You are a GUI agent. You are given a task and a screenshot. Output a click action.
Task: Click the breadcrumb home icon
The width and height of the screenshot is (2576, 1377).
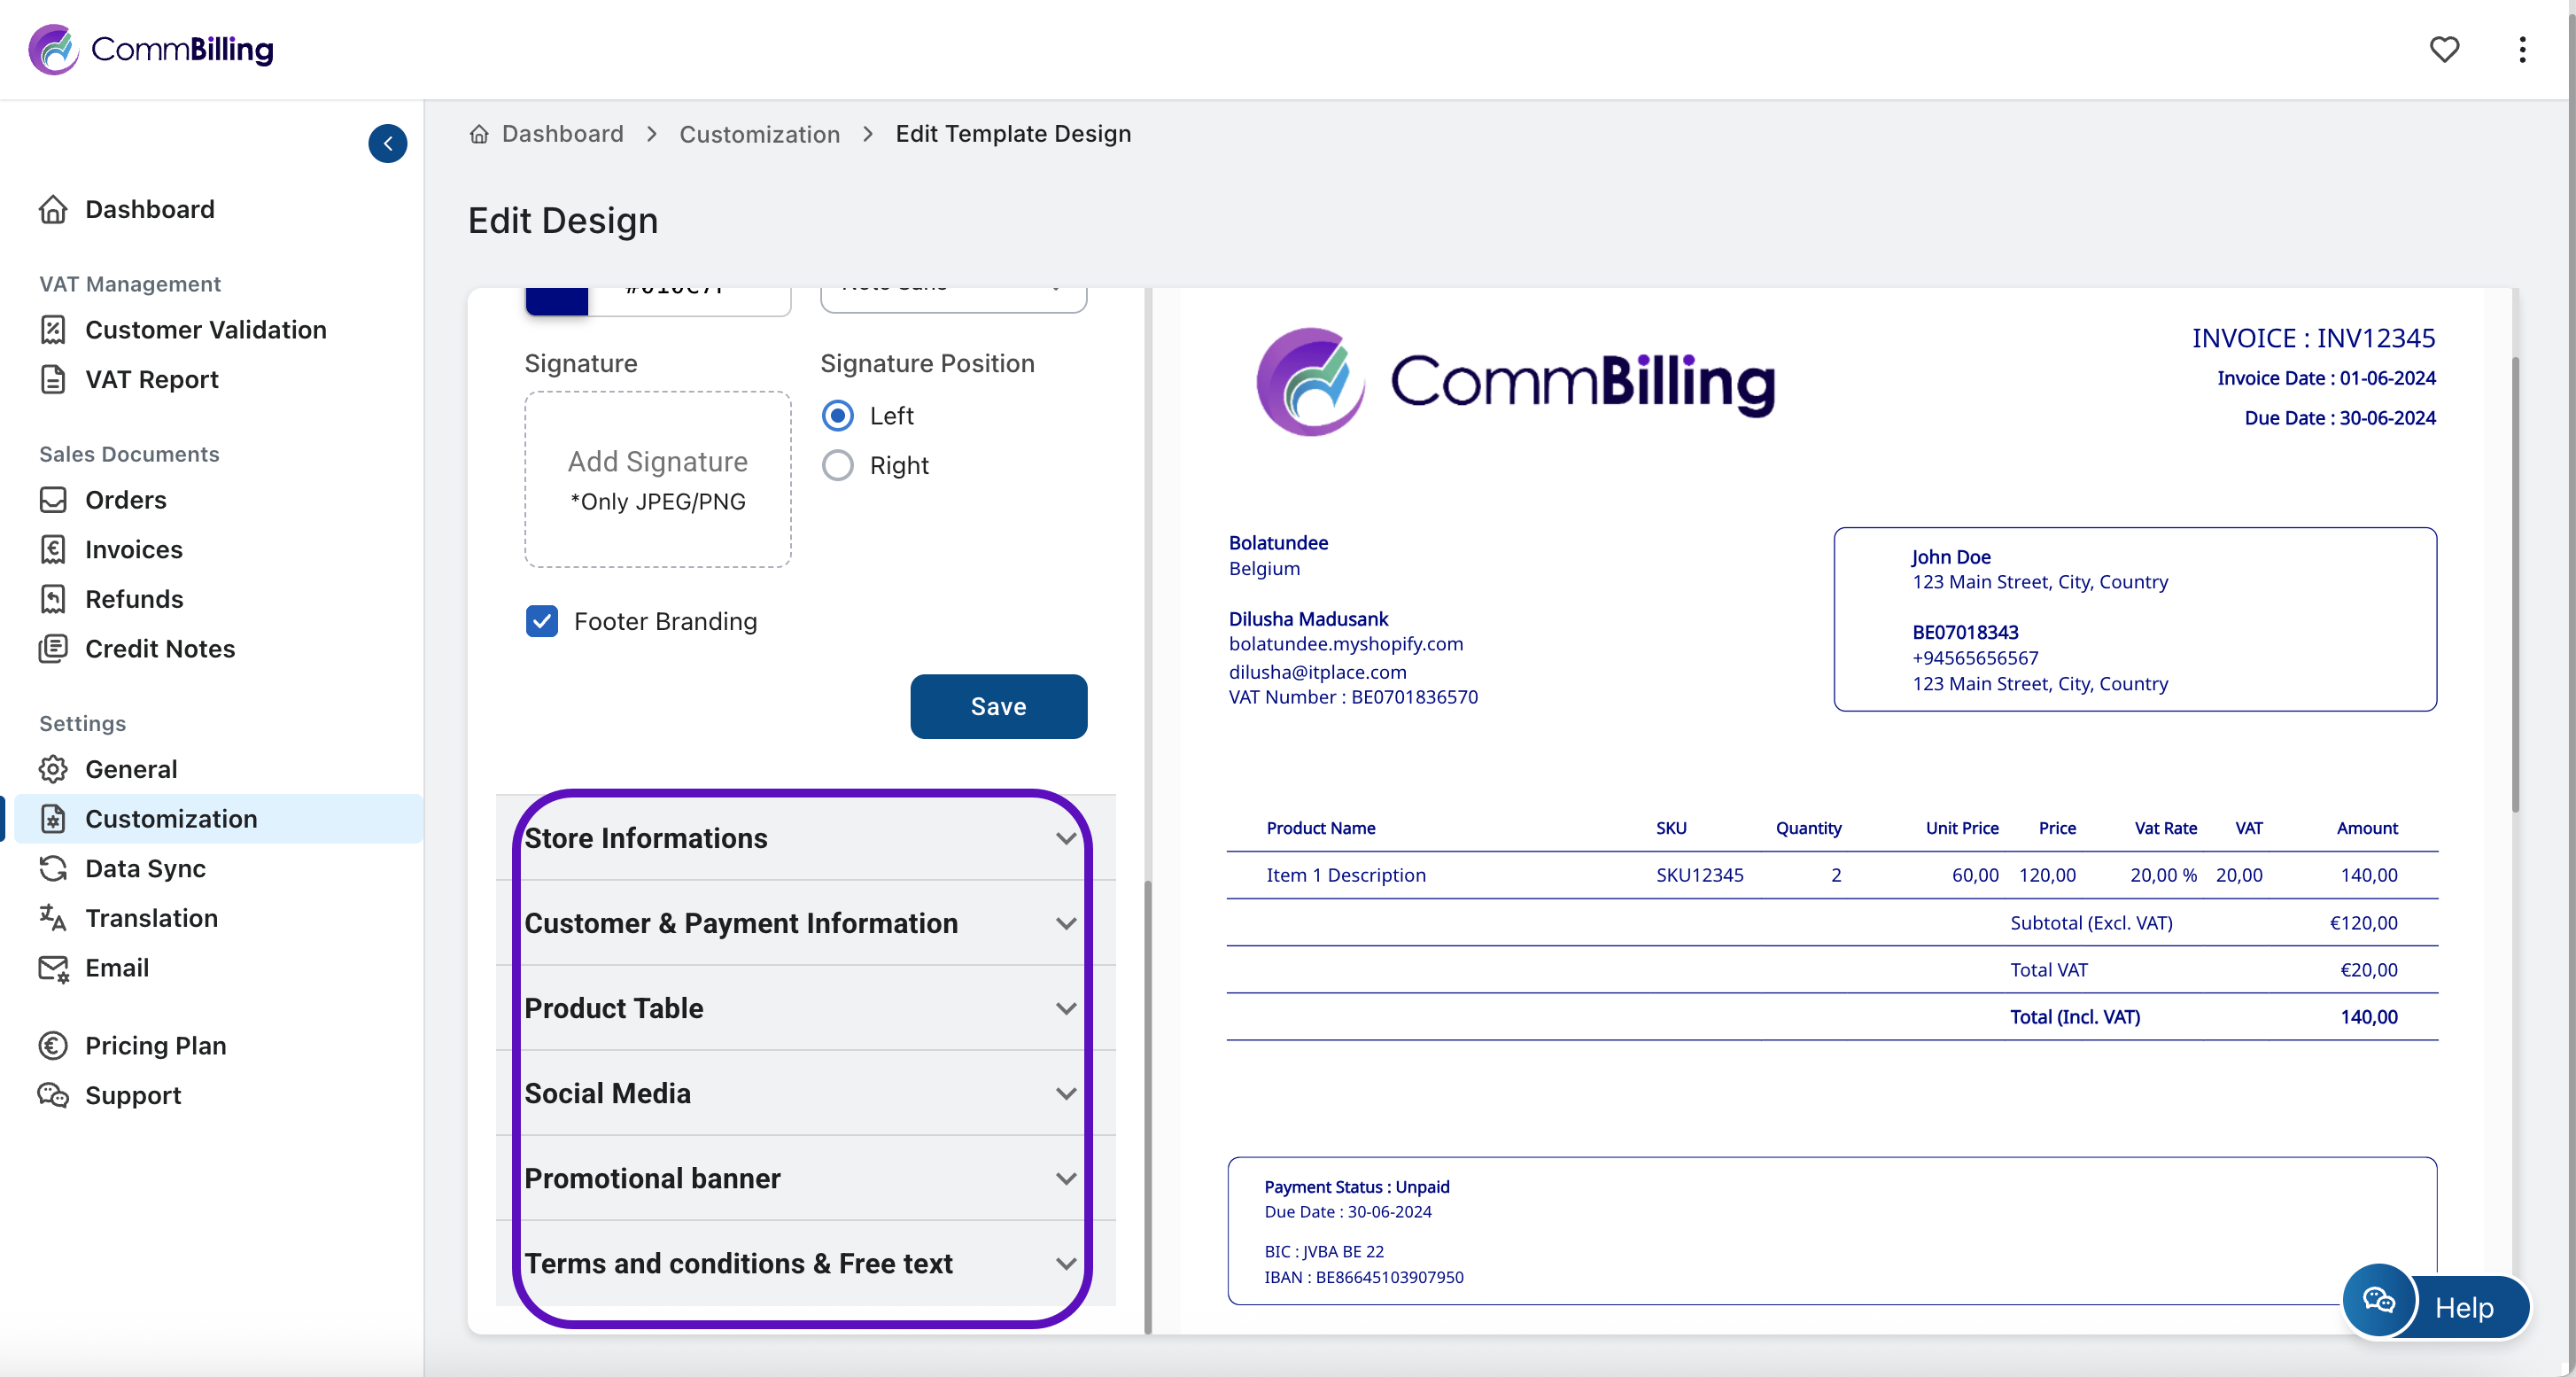(479, 134)
